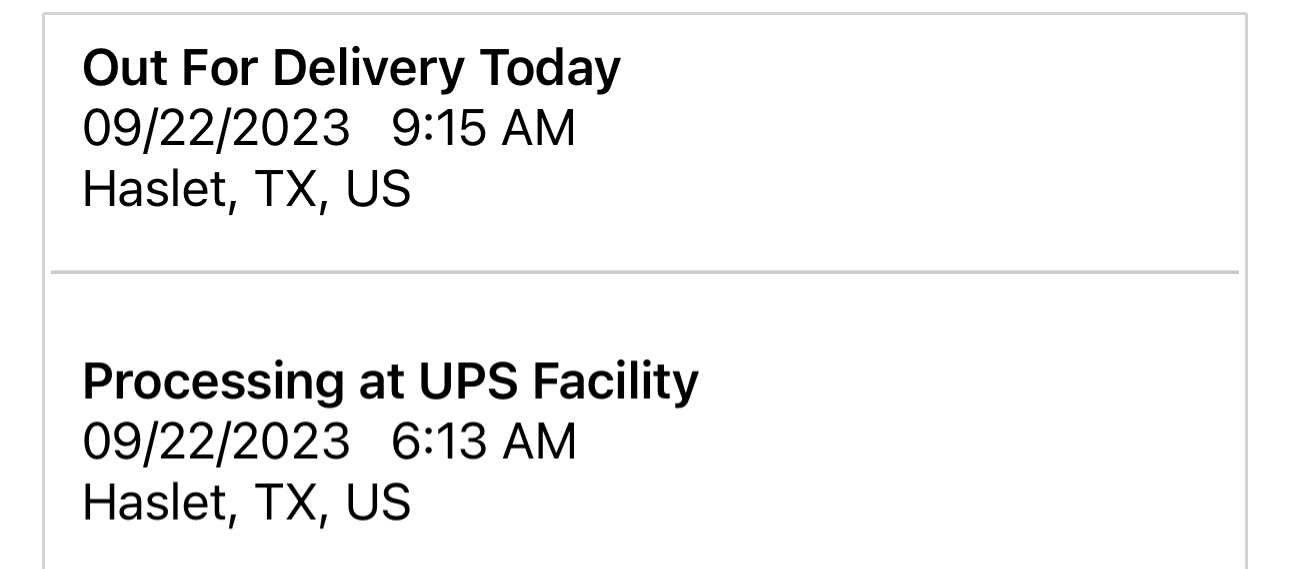The width and height of the screenshot is (1290, 569).
Task: Click US in the Processing entry location
Action: click(378, 502)
